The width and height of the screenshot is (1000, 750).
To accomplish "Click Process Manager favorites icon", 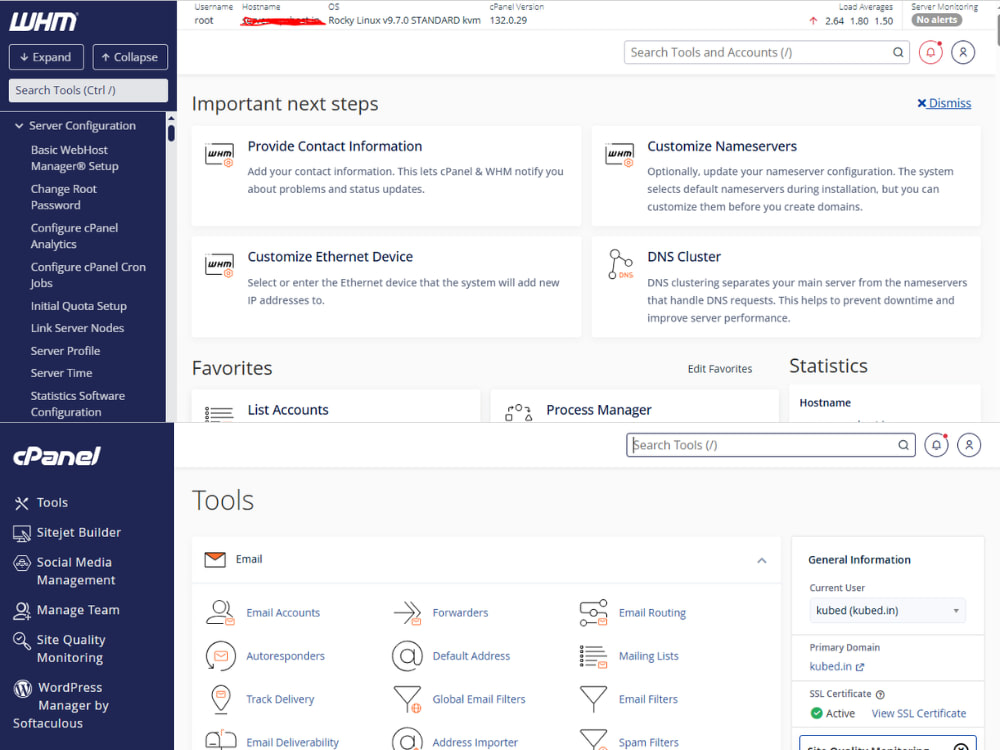I will [x=518, y=413].
